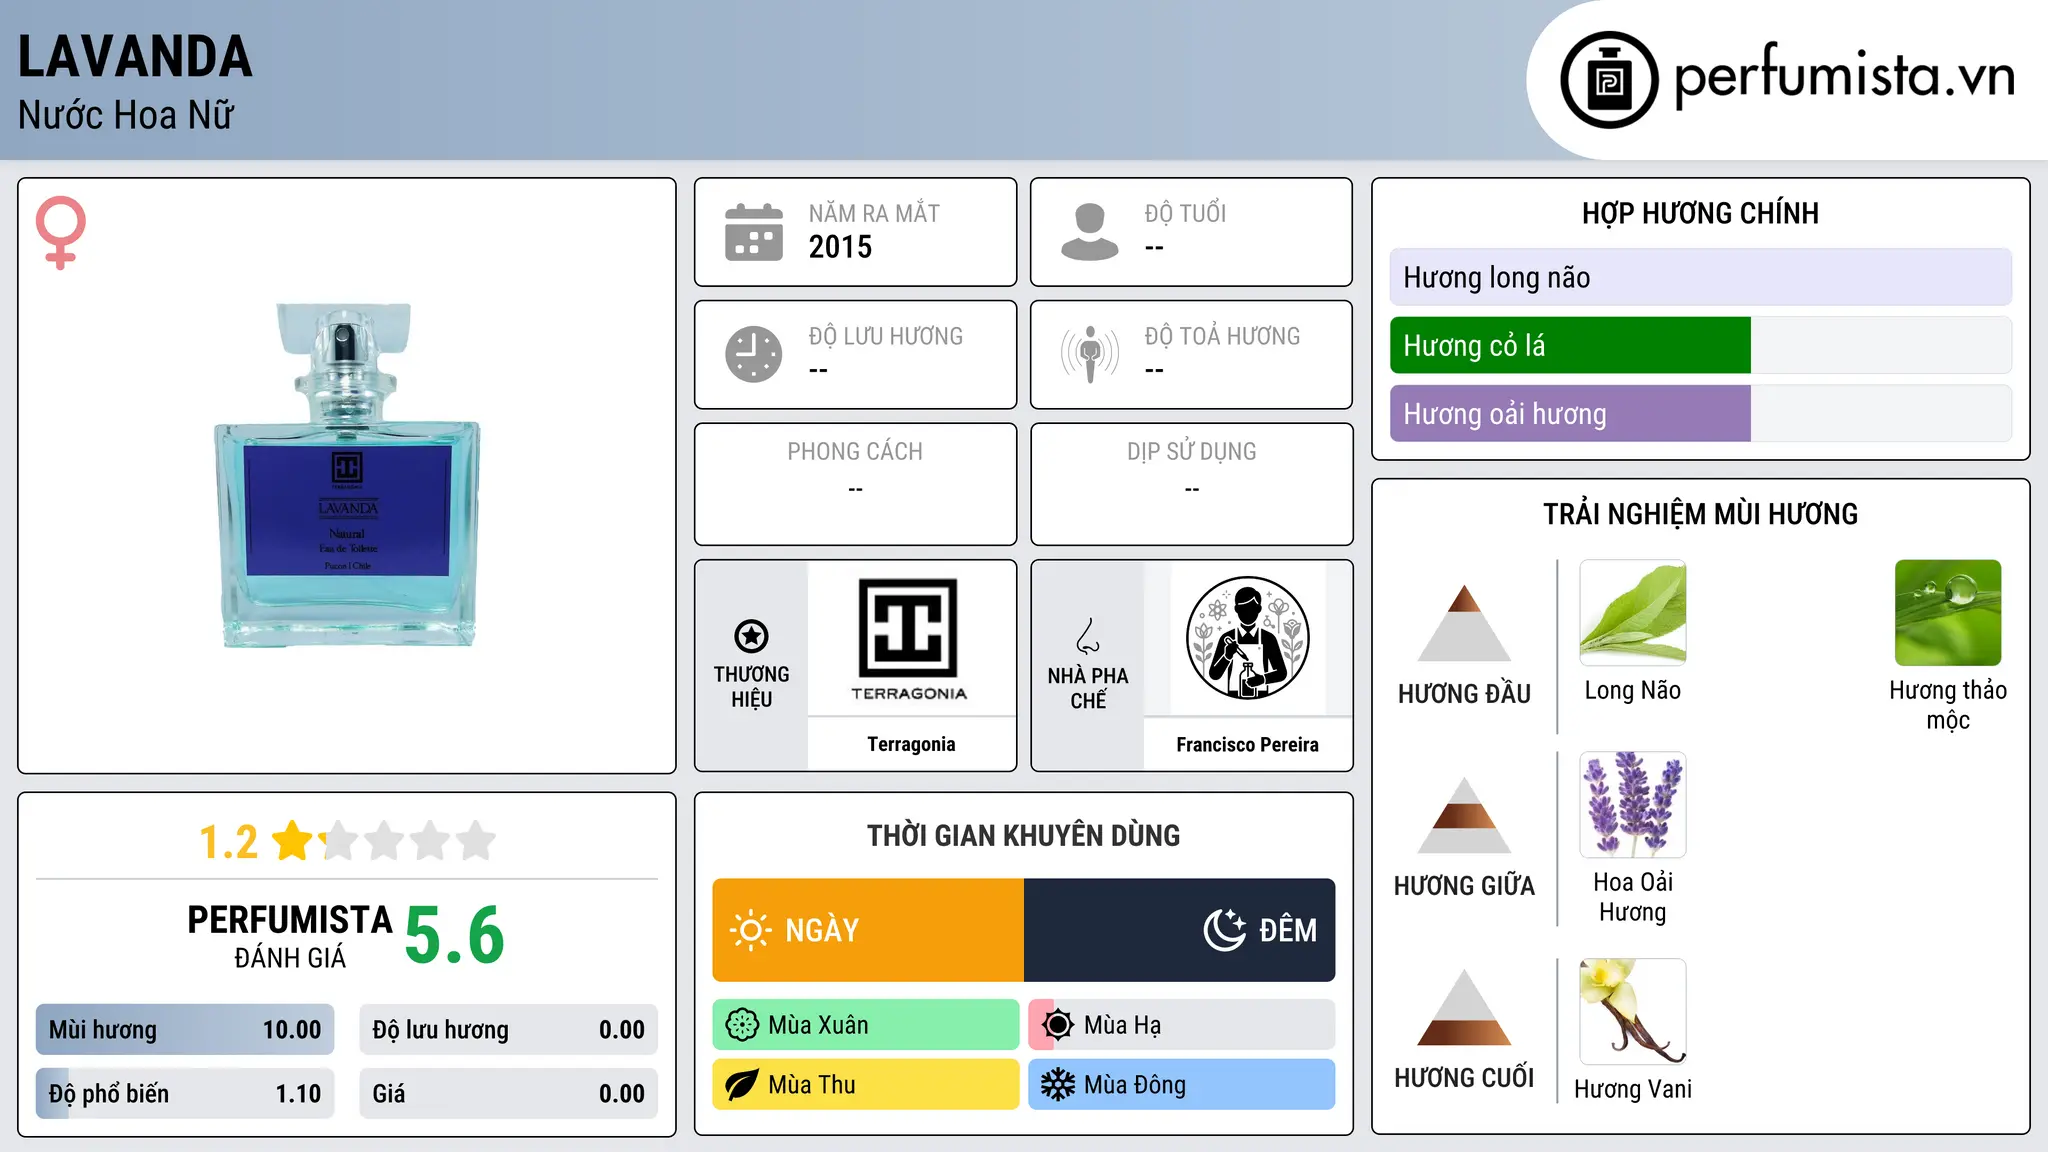Click the green 5.6 Perfumista score

(455, 935)
